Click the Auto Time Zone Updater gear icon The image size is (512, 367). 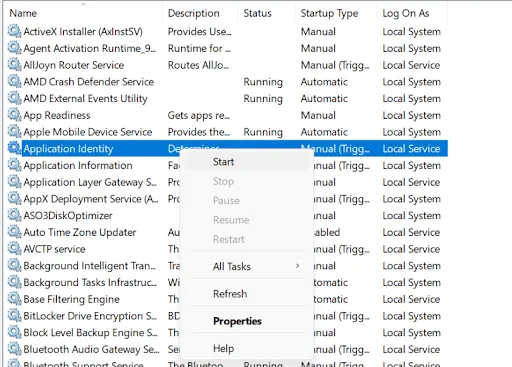[x=14, y=232]
